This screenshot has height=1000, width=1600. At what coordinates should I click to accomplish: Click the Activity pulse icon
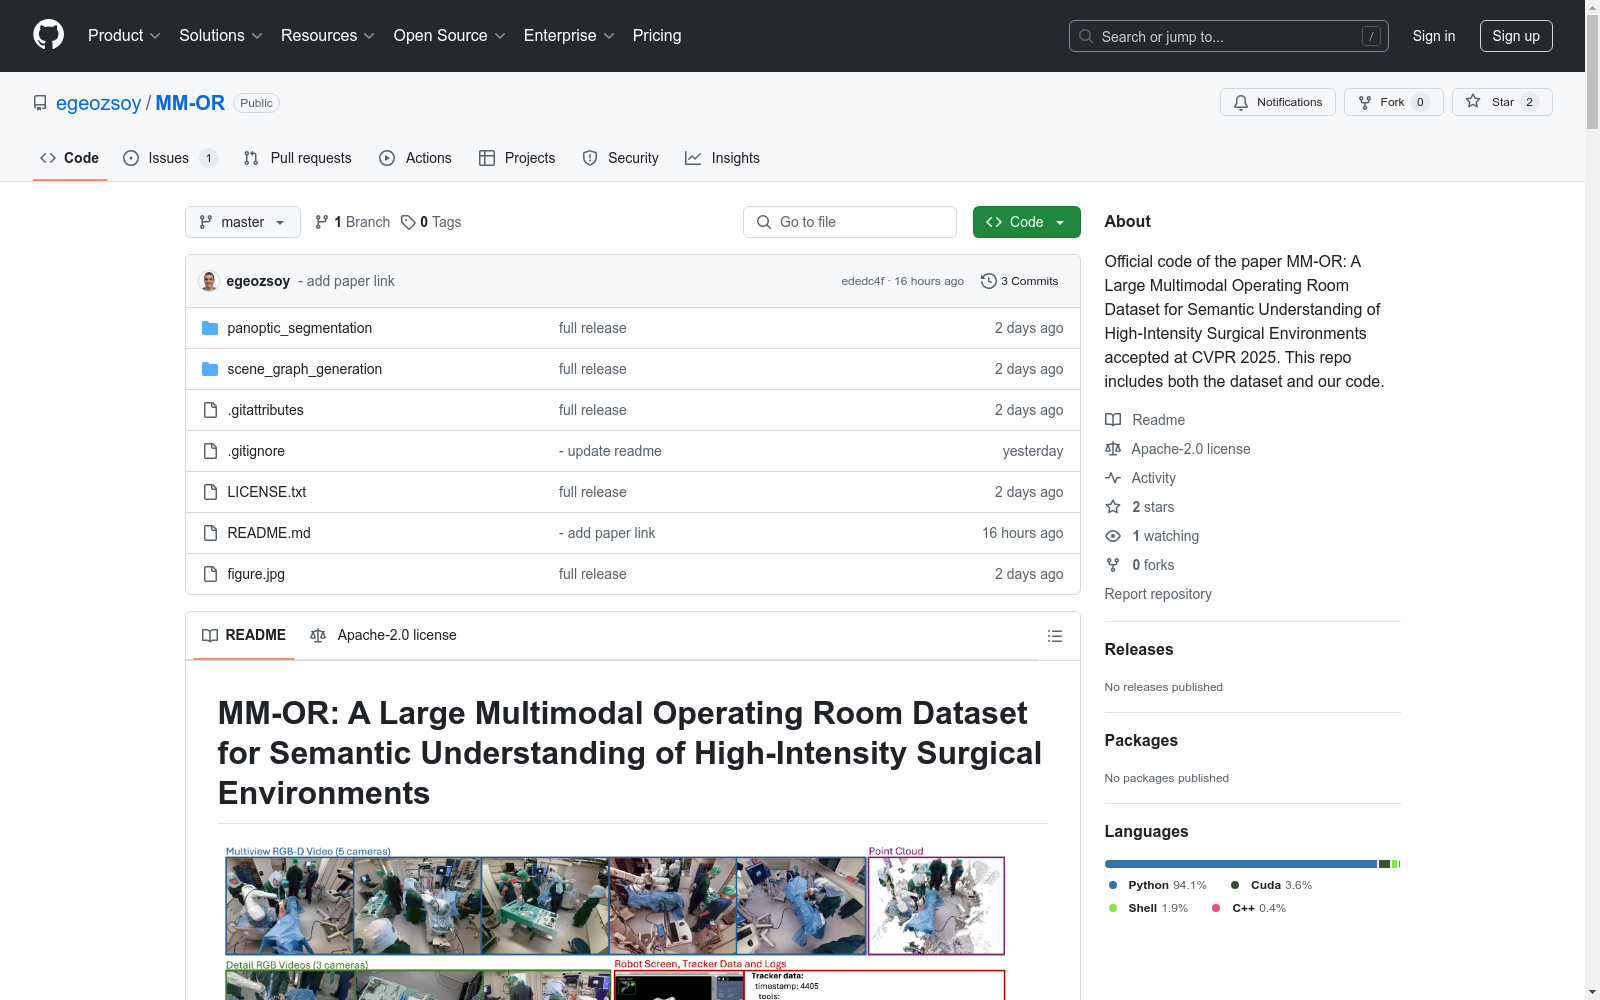click(x=1113, y=478)
